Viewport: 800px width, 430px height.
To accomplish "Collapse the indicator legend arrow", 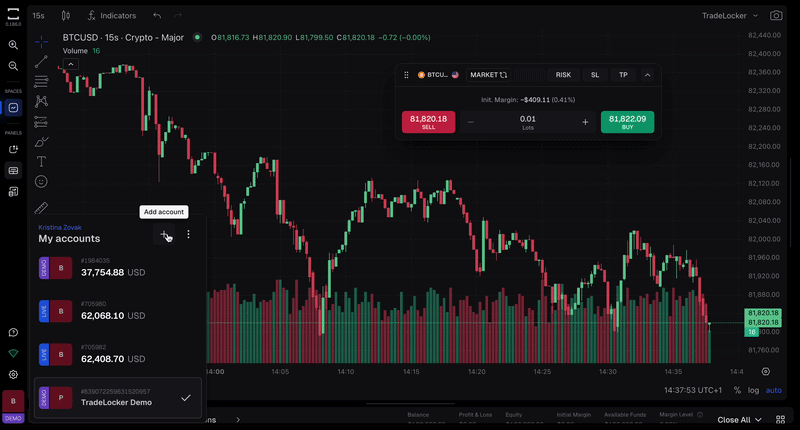I will [70, 64].
